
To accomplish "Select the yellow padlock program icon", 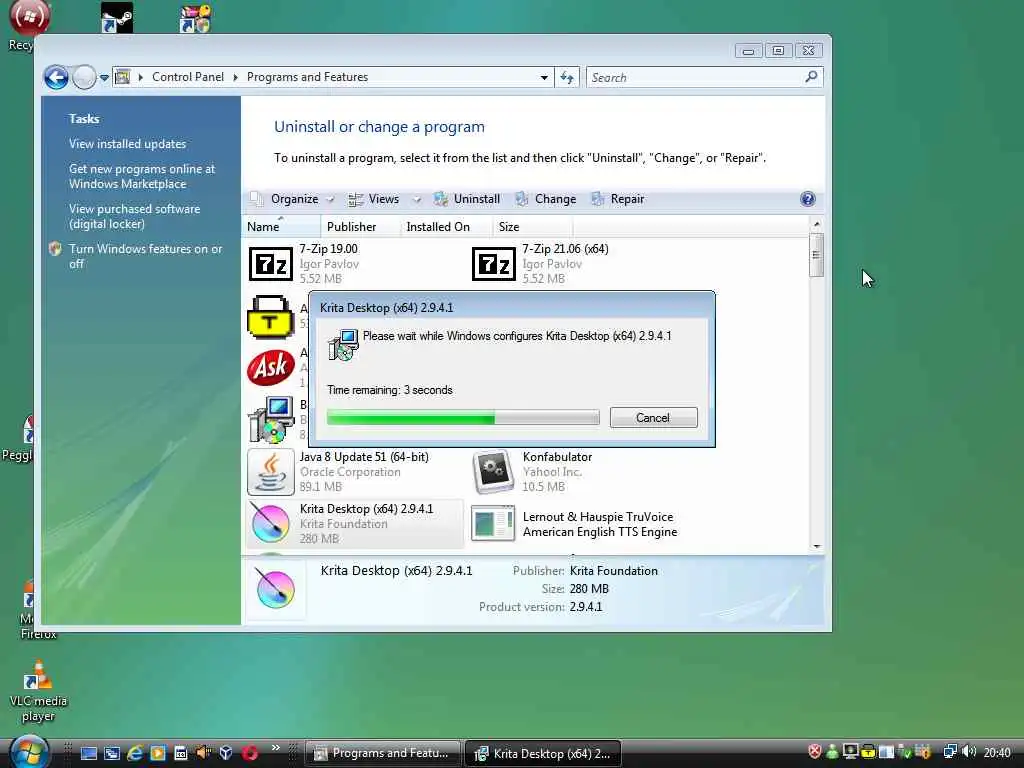I will (270, 317).
